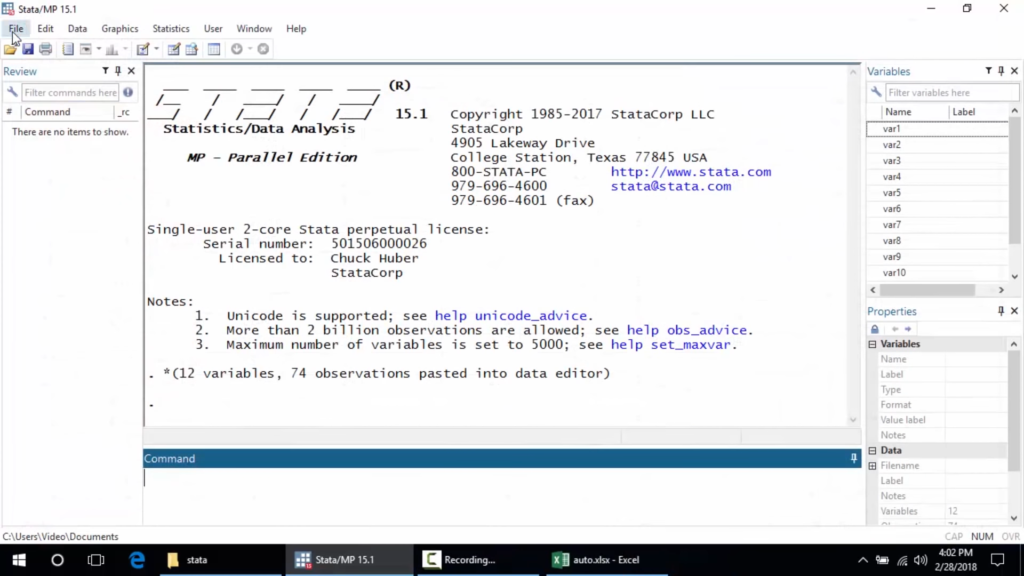Viewport: 1024px width, 576px height.
Task: Click the stata@stata.com email link
Action: pos(671,186)
